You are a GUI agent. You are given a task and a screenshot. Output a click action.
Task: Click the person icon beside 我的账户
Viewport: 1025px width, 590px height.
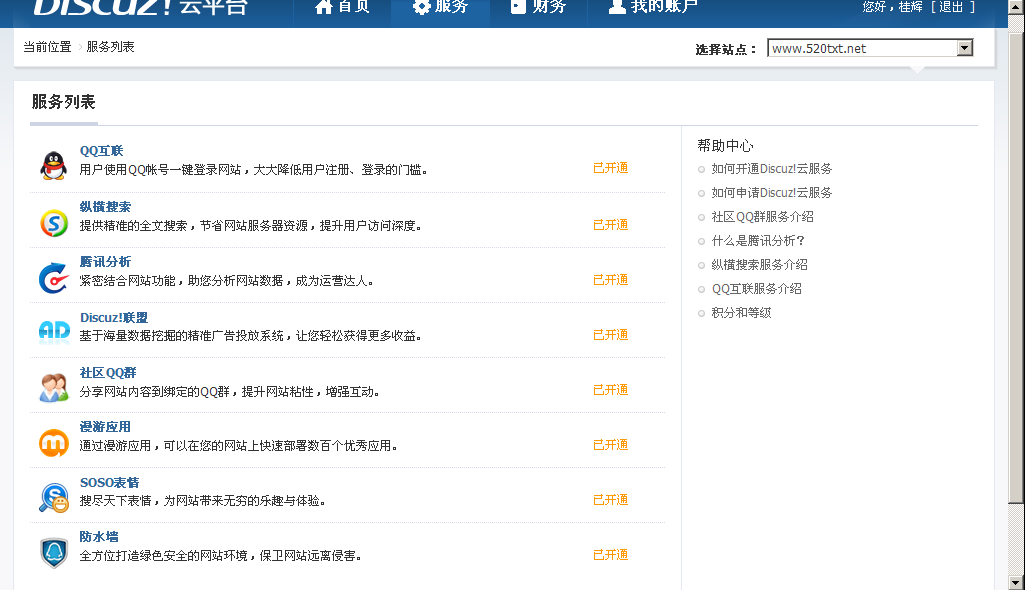(x=617, y=7)
